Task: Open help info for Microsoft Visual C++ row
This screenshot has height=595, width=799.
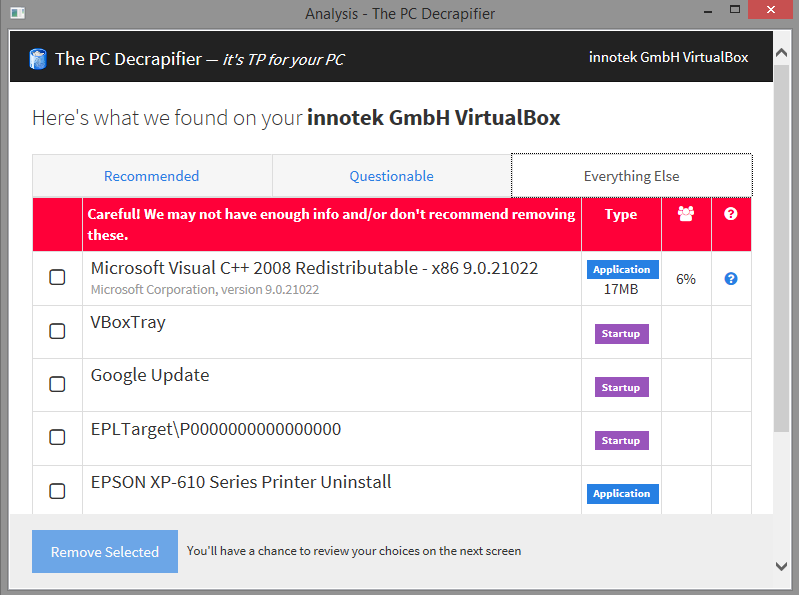Action: tap(731, 279)
